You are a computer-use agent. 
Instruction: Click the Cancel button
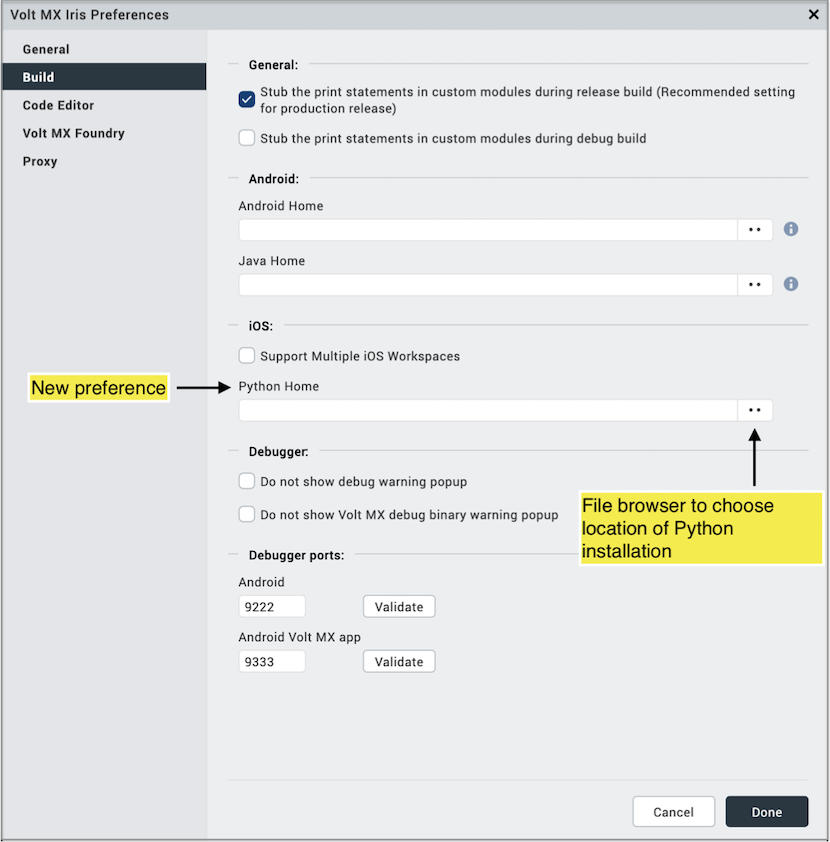673,812
